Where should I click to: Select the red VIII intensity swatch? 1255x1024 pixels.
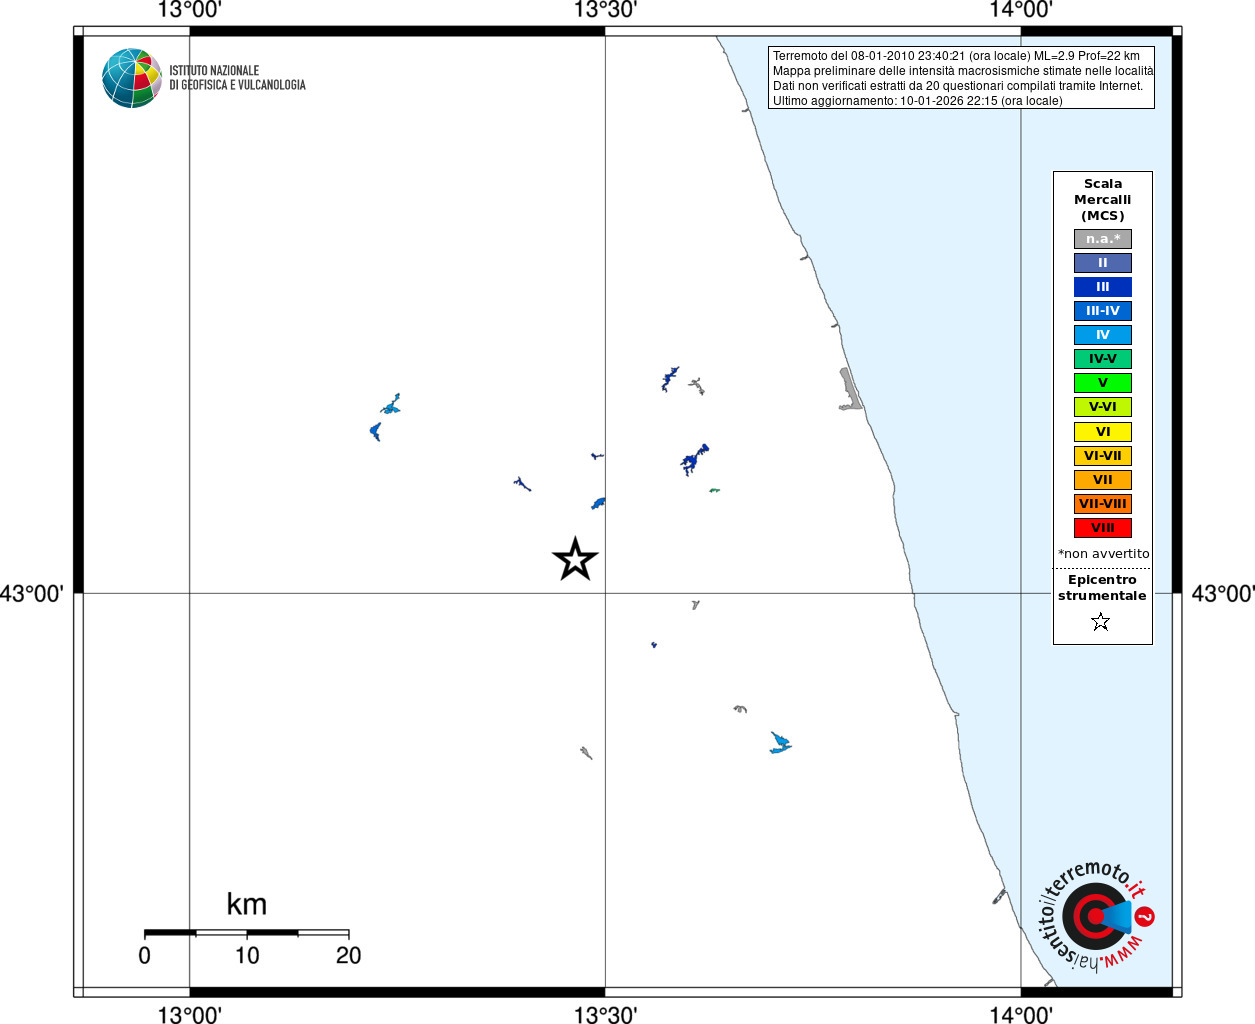pyautogui.click(x=1102, y=528)
